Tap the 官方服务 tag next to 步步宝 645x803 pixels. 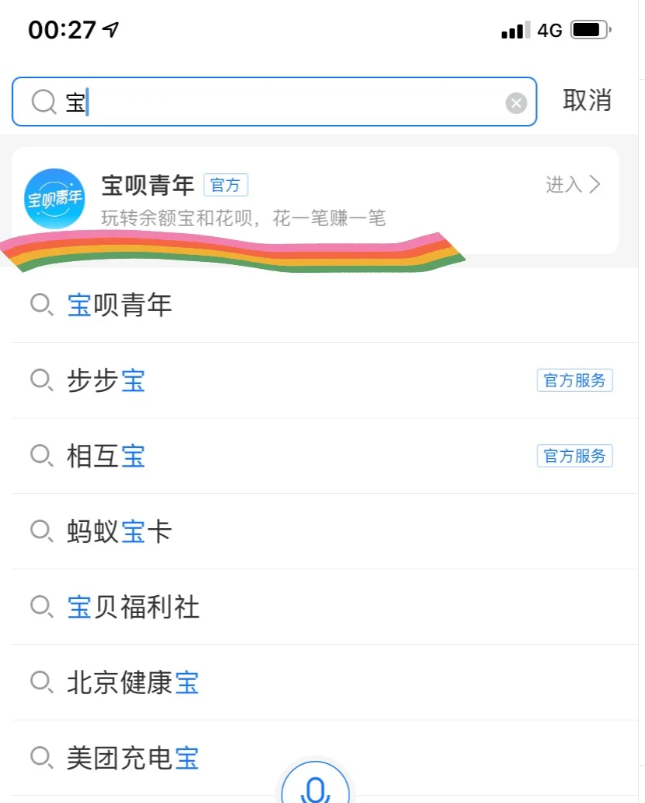(574, 381)
